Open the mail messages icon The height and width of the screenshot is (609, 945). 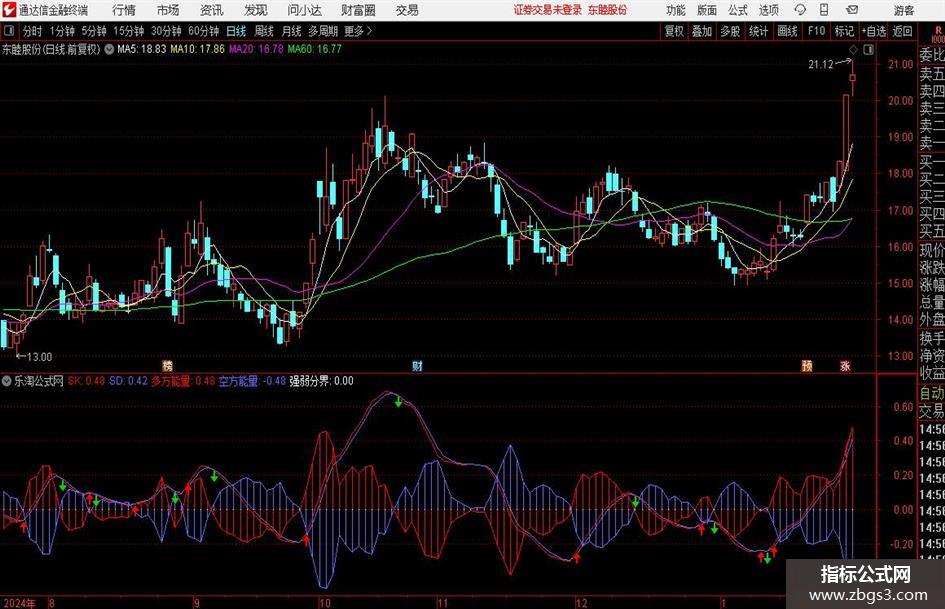[x=852, y=10]
